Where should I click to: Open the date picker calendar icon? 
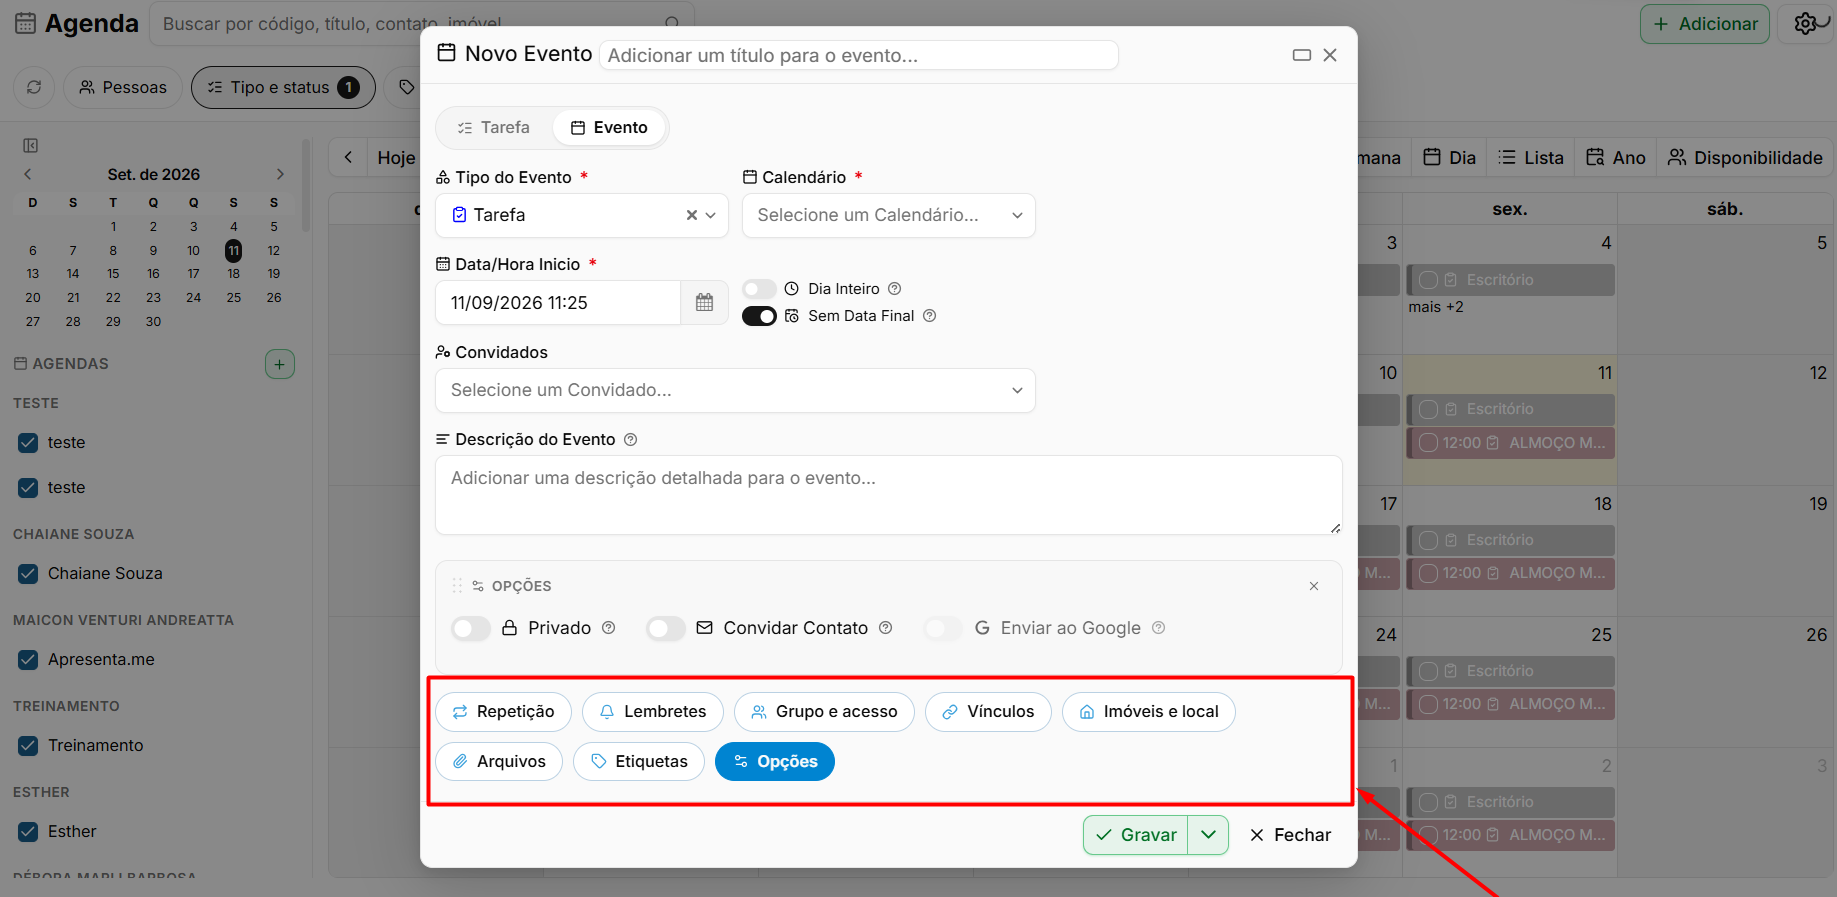704,302
